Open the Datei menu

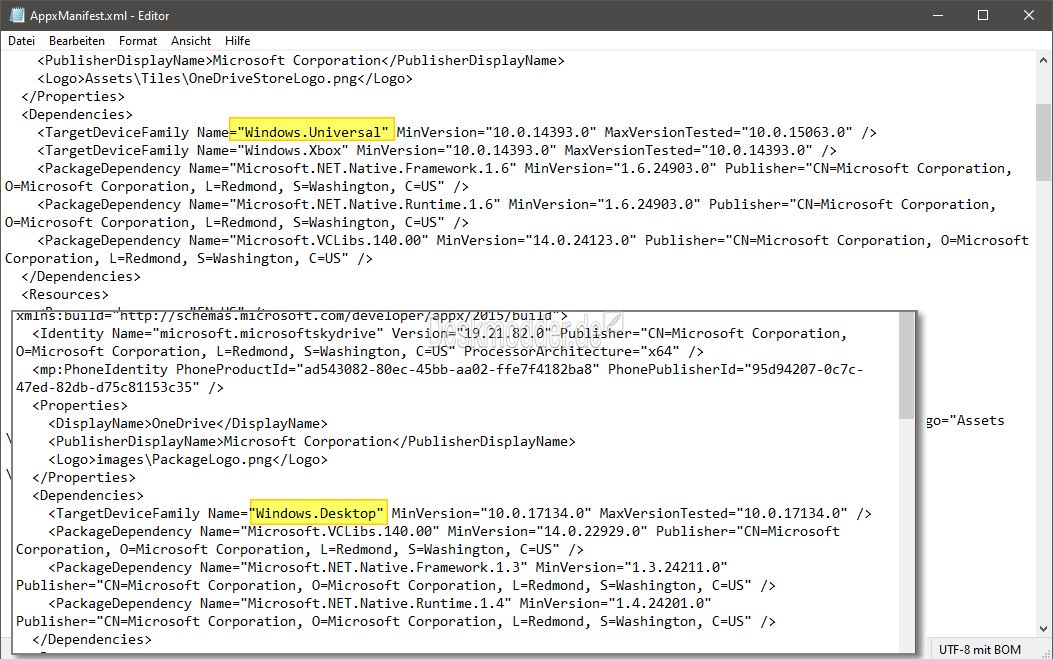(21, 41)
